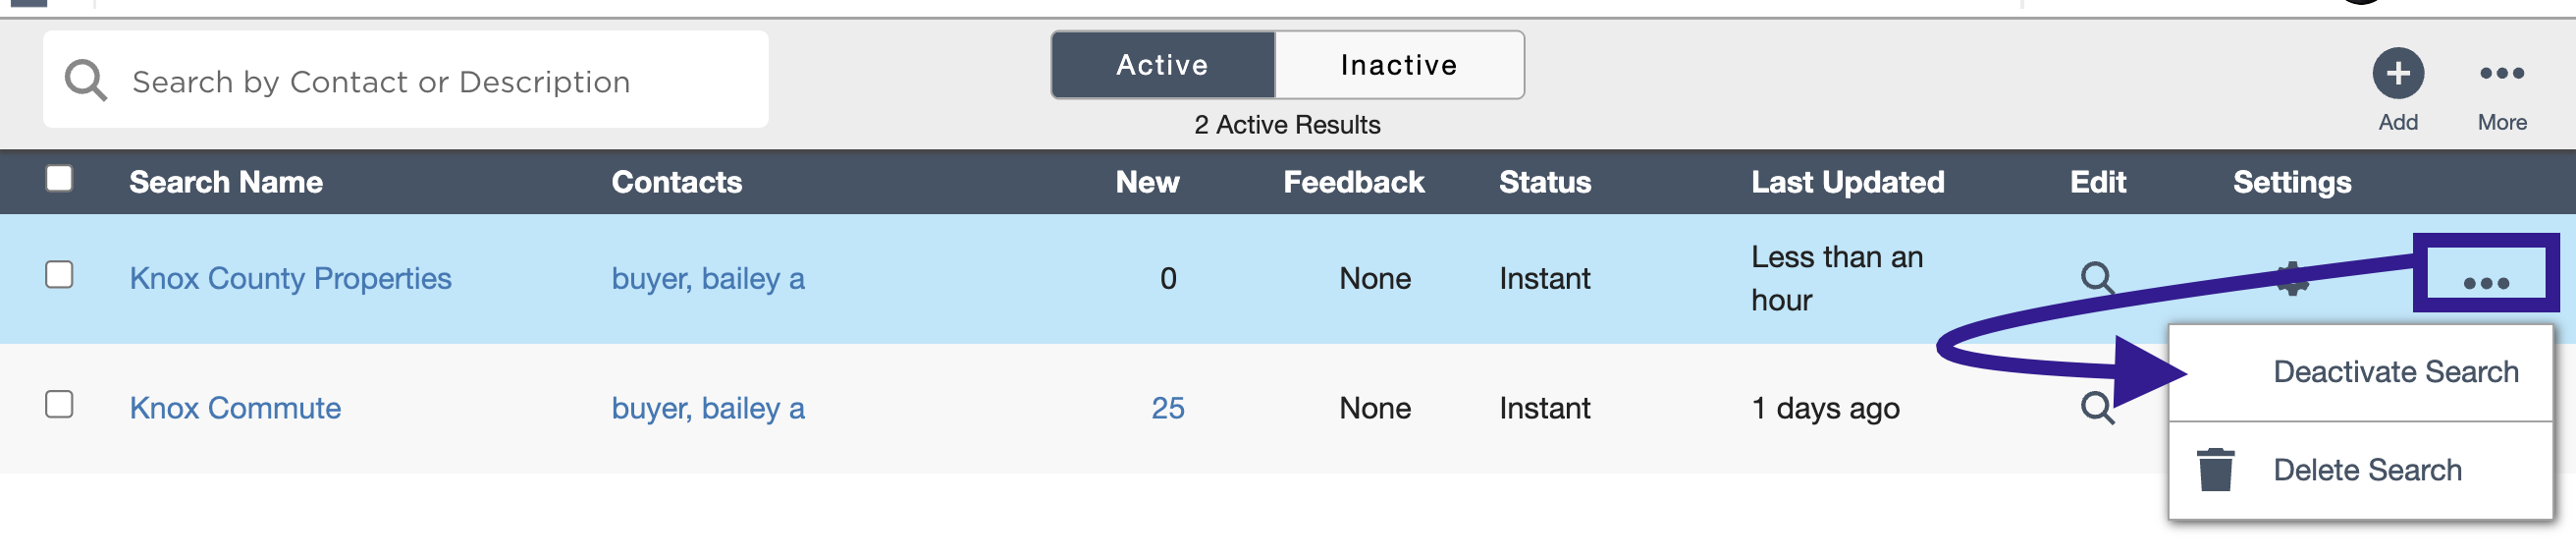Edit Knox Commute search via magnifier icon
Image resolution: width=2576 pixels, height=558 pixels.
pos(2096,407)
